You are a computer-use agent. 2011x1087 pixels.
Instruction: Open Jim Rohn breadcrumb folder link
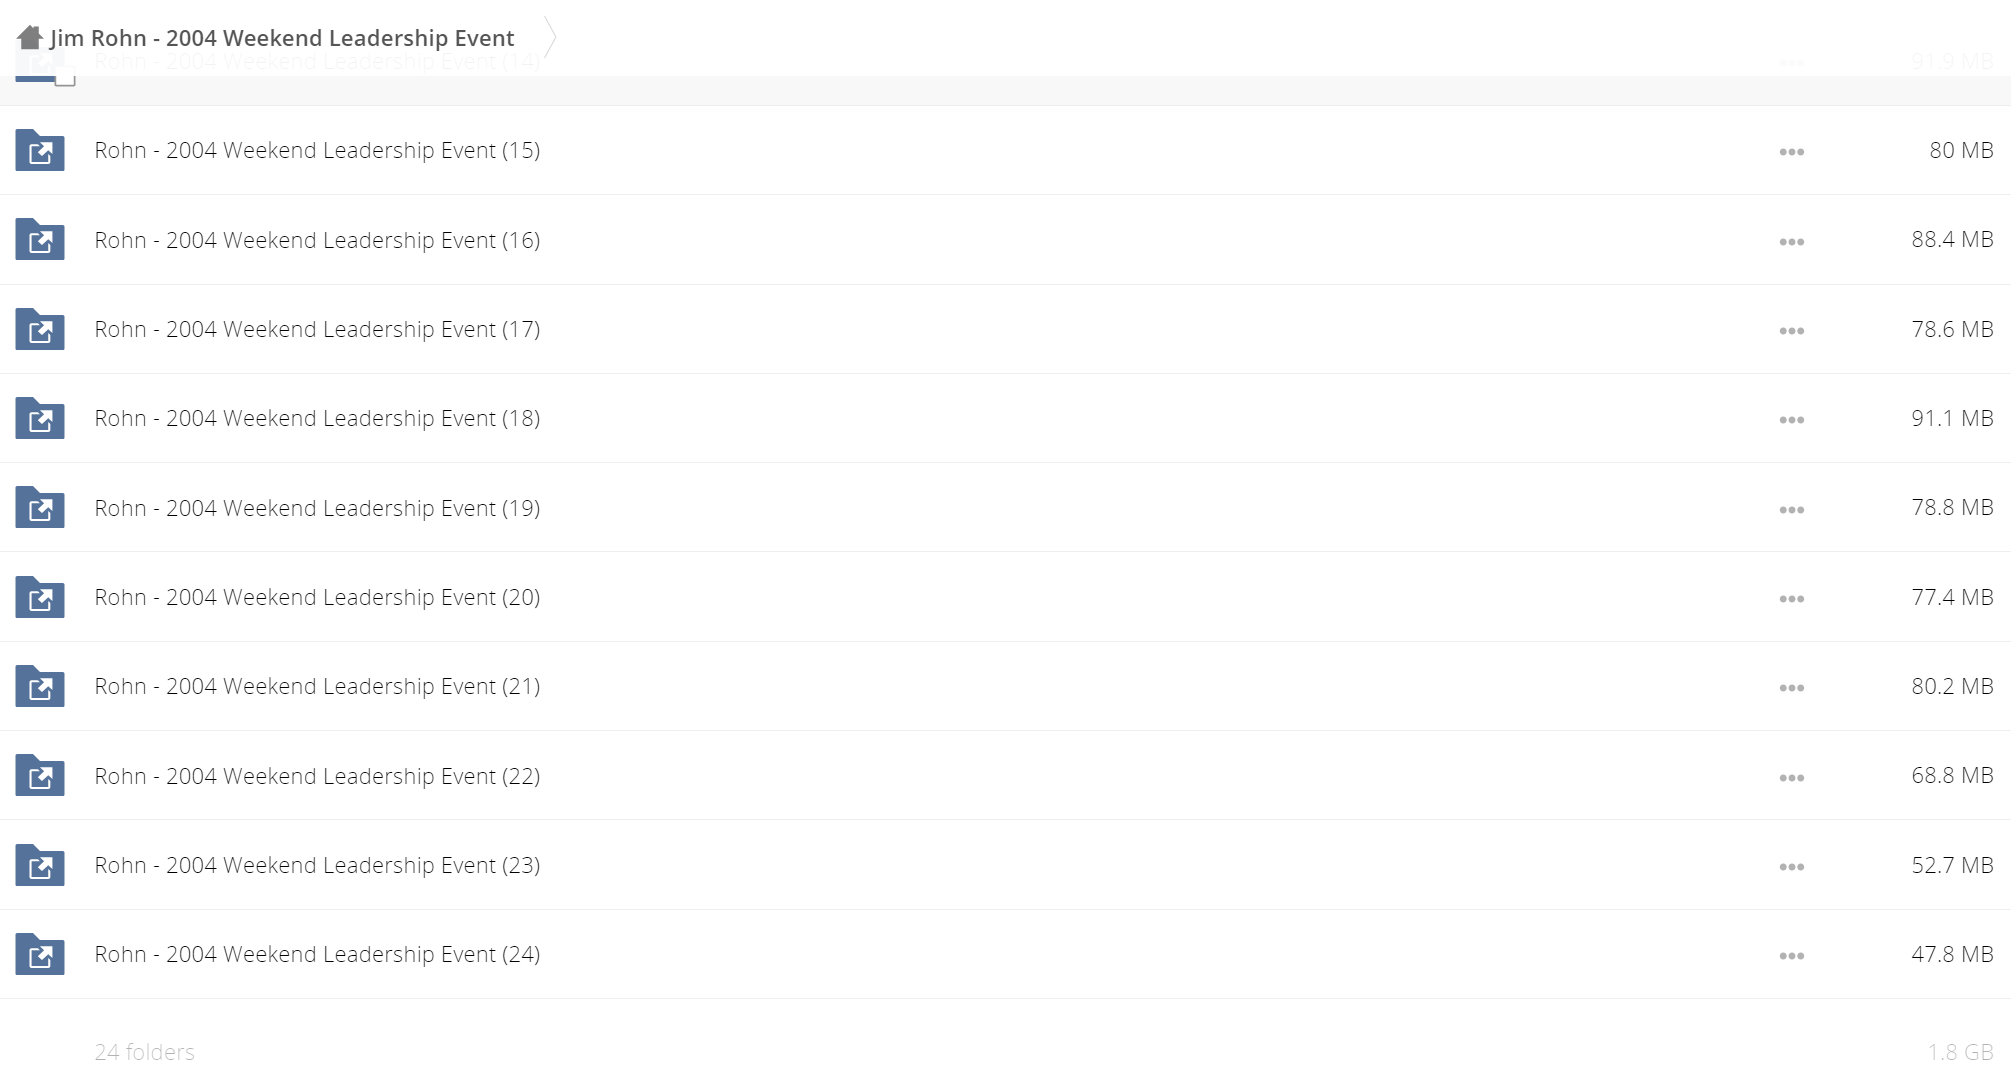(282, 38)
